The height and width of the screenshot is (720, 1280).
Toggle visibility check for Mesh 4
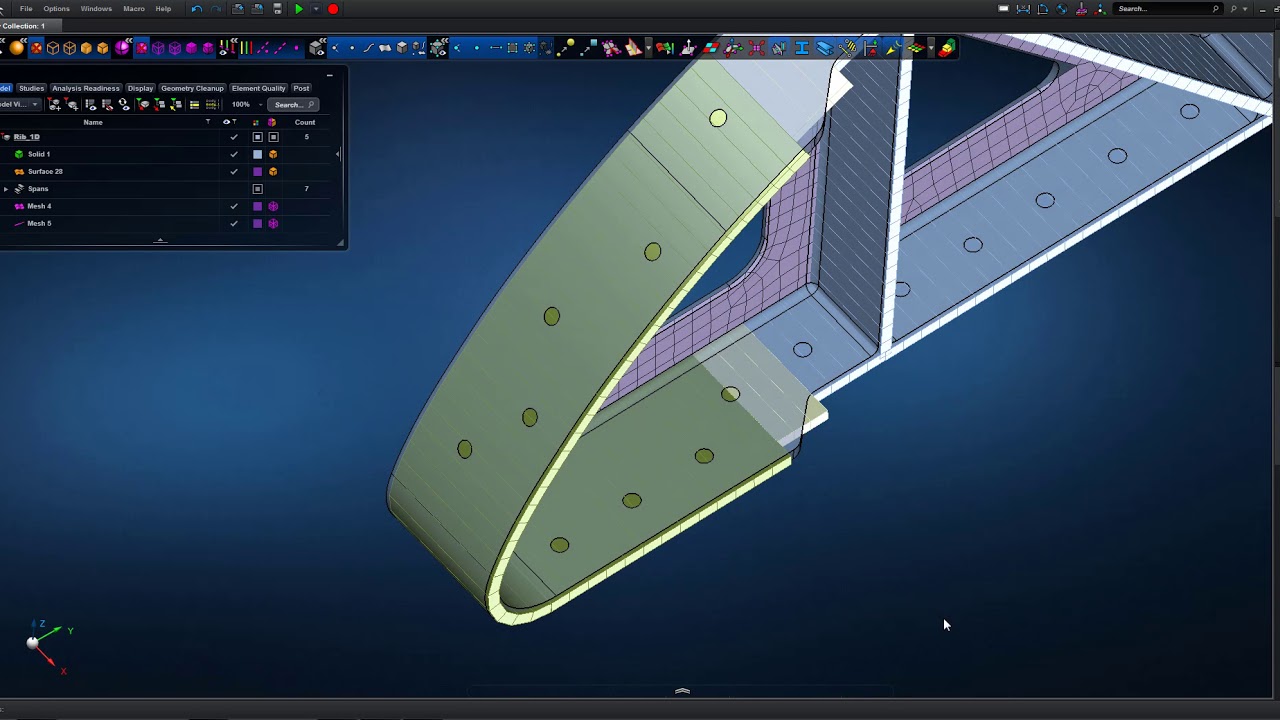point(234,206)
